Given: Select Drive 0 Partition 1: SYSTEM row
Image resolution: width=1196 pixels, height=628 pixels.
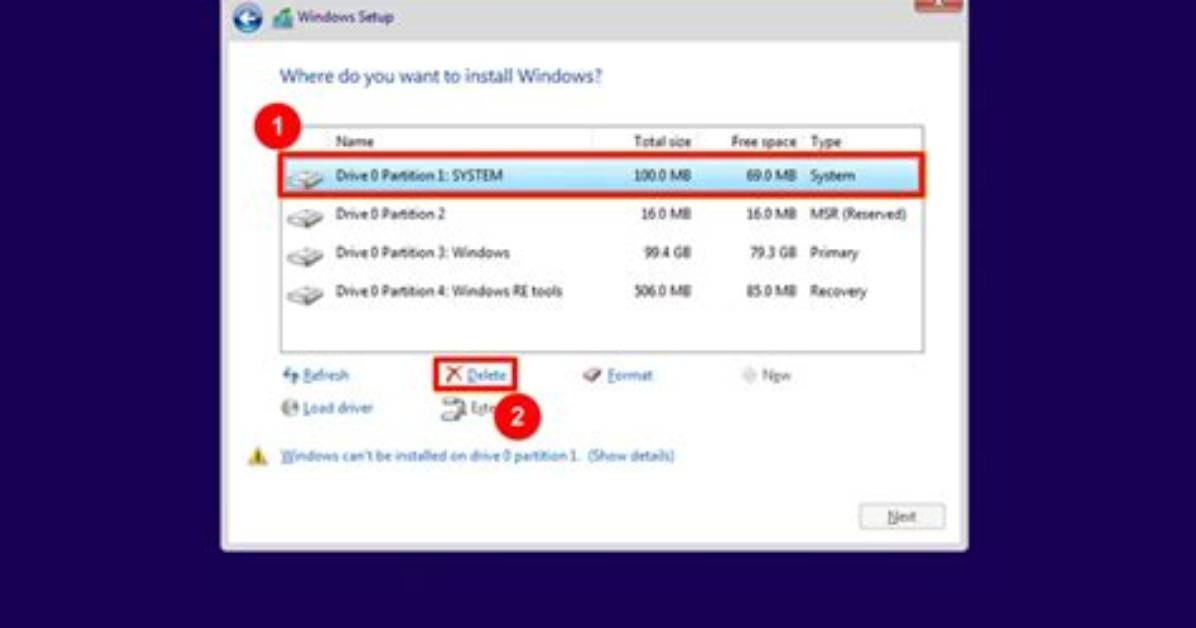Looking at the screenshot, I should click(x=601, y=176).
